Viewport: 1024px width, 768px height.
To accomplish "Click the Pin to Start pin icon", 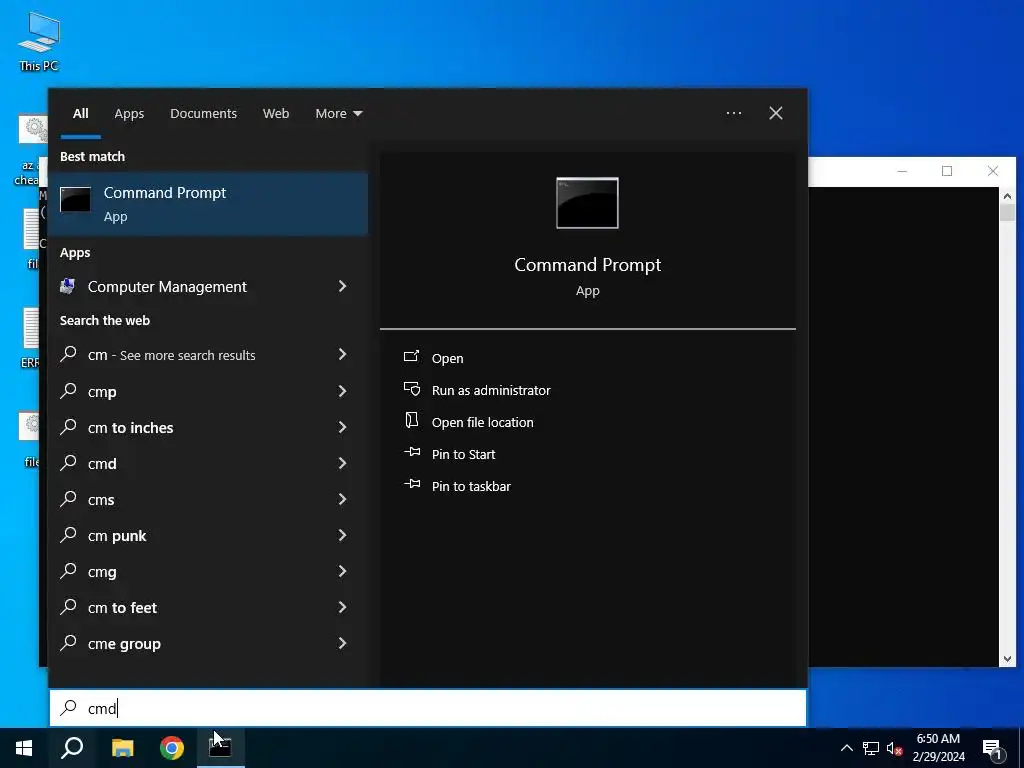I will (x=411, y=452).
